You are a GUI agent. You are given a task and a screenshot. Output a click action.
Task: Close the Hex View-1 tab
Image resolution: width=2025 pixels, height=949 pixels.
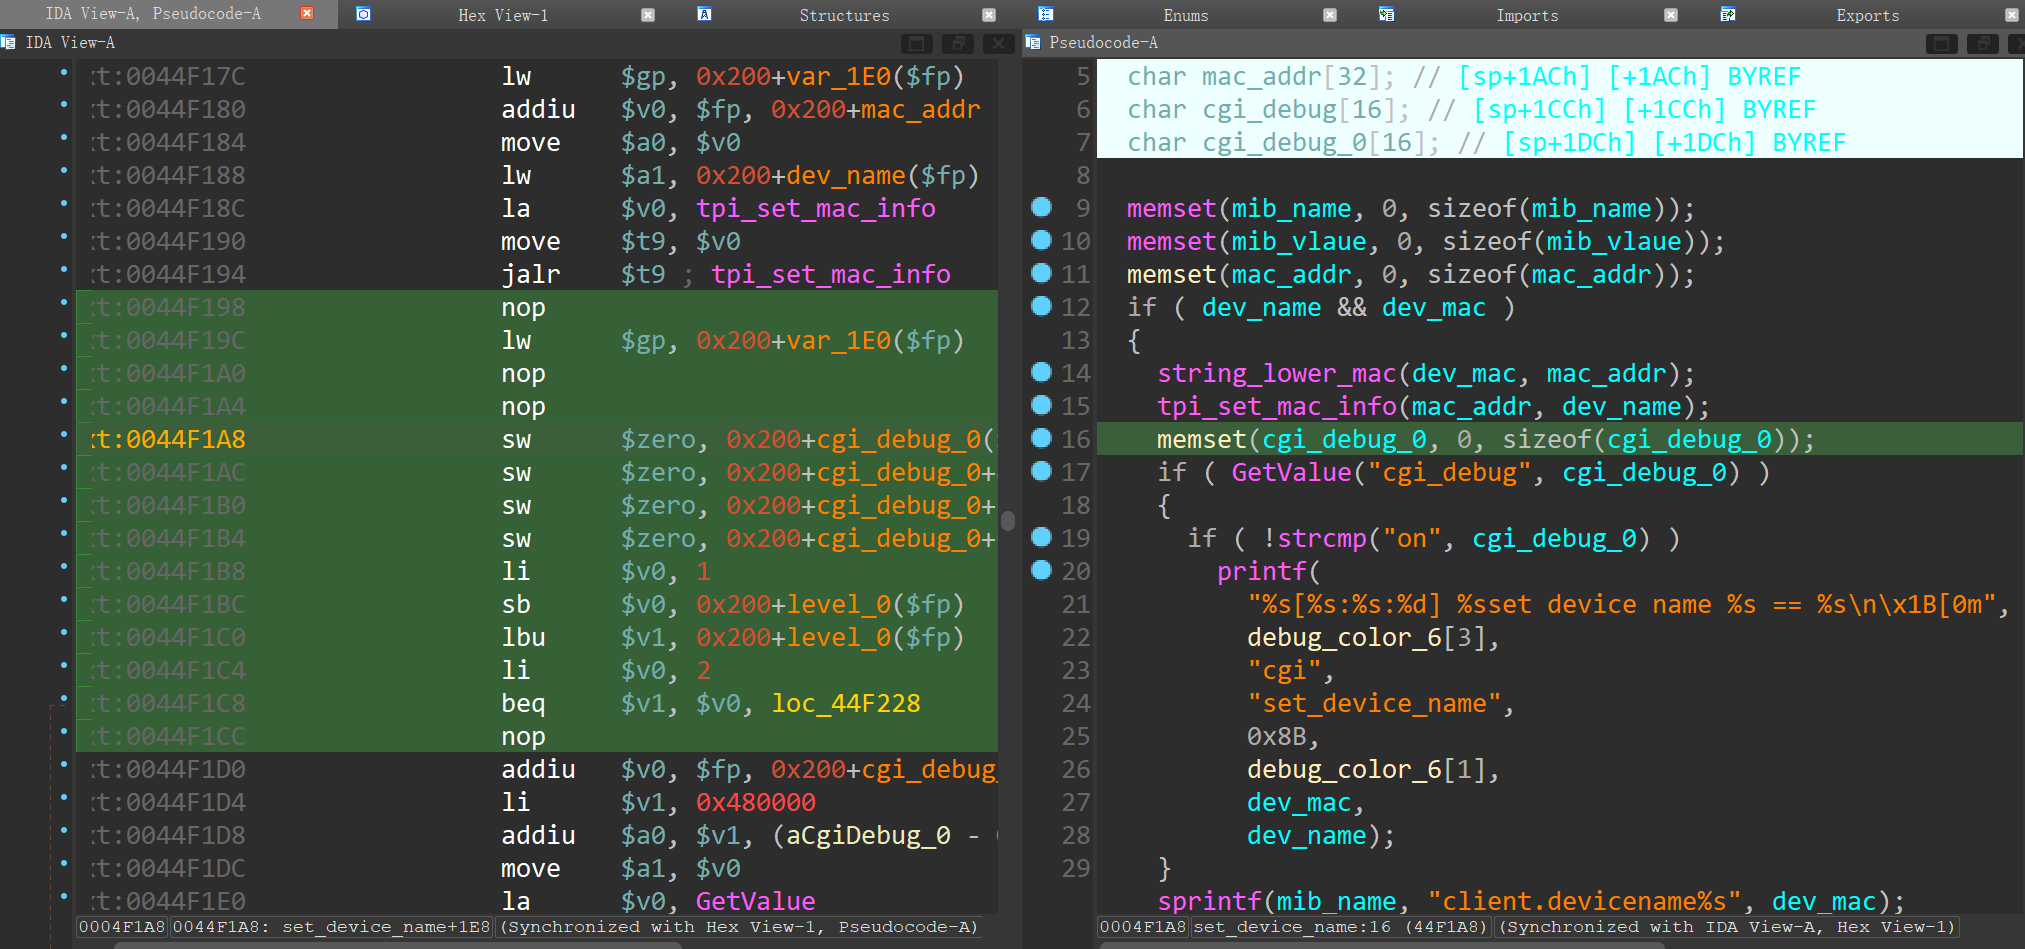coord(648,15)
